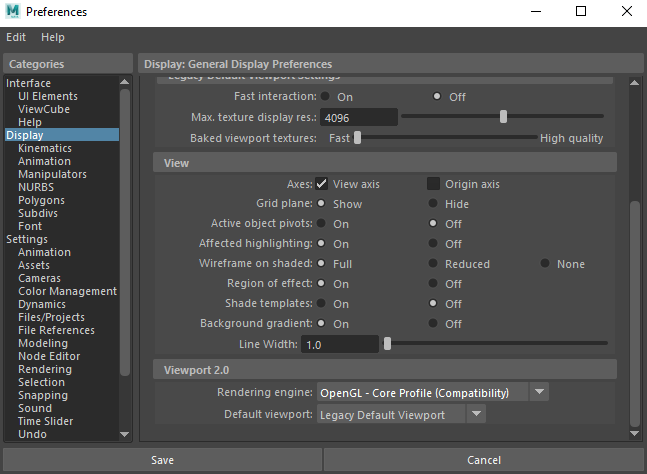Select ViewCube category
Viewport: 647px width, 474px height.
point(44,109)
